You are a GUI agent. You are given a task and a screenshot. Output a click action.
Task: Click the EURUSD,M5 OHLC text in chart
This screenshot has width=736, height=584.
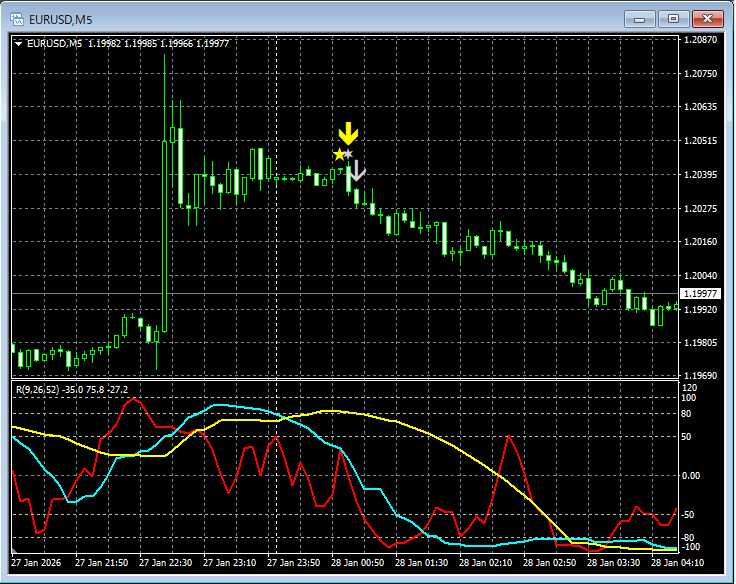128,43
